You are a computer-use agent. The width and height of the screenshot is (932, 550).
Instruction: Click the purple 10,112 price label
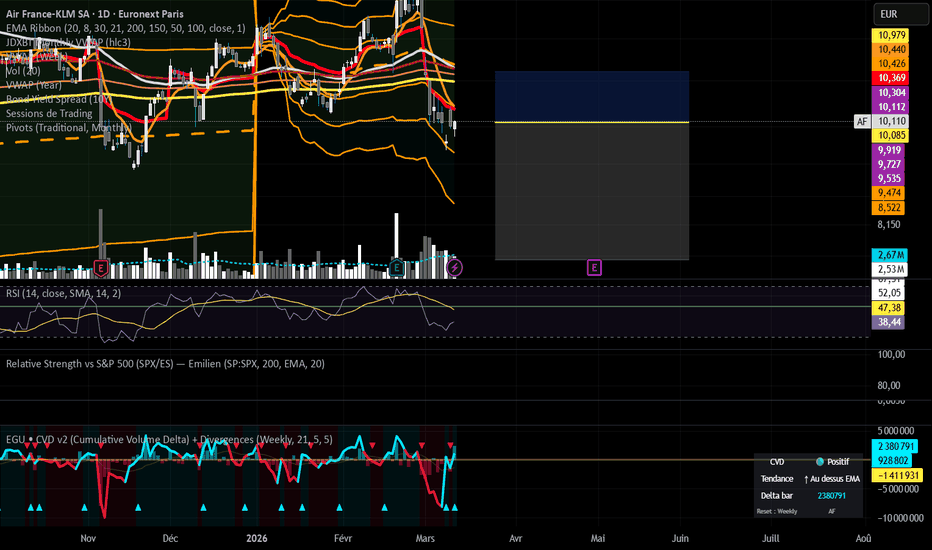click(x=892, y=107)
